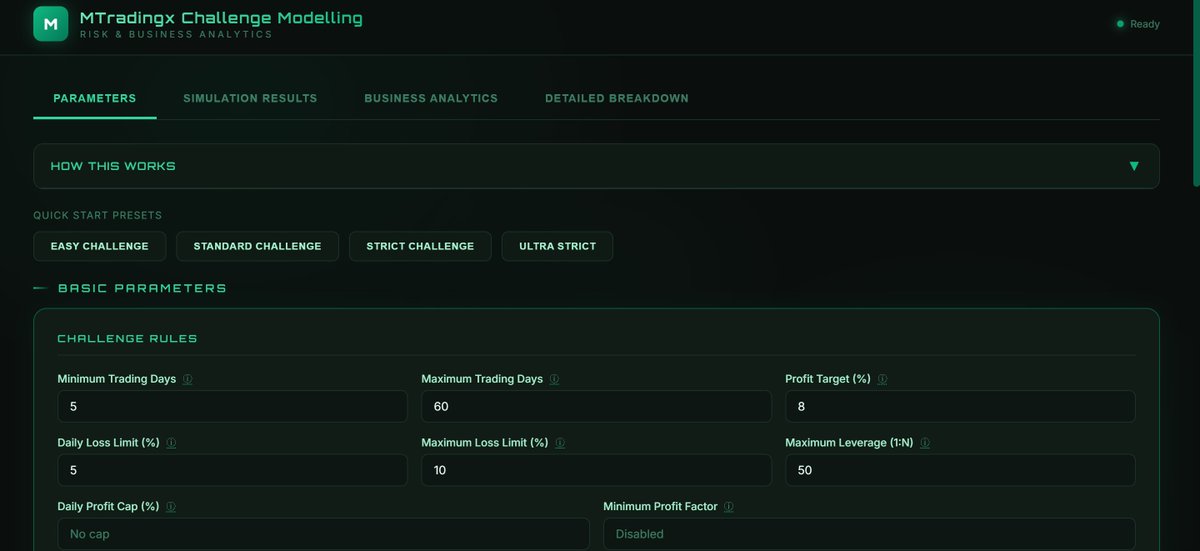Focus the Daily Loss Limit (%) field
The width and height of the screenshot is (1200, 551).
point(232,470)
